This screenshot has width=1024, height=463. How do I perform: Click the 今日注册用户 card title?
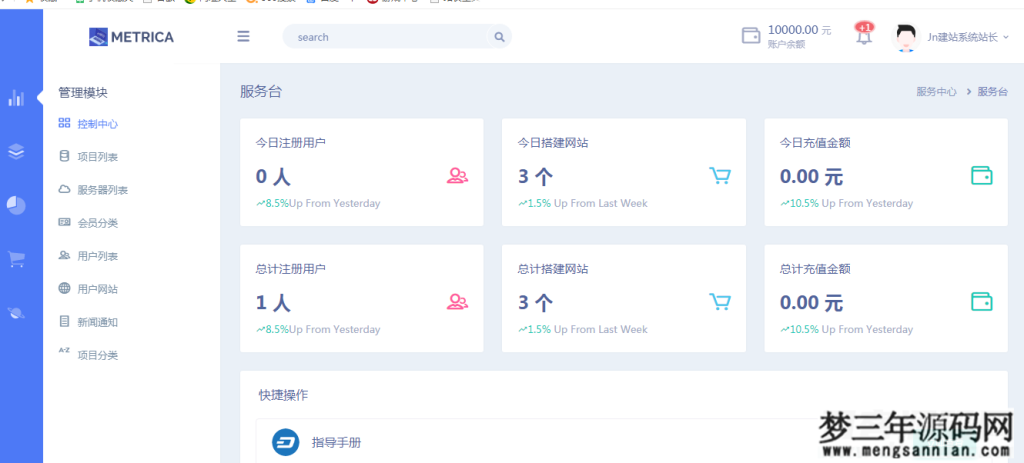[x=291, y=143]
